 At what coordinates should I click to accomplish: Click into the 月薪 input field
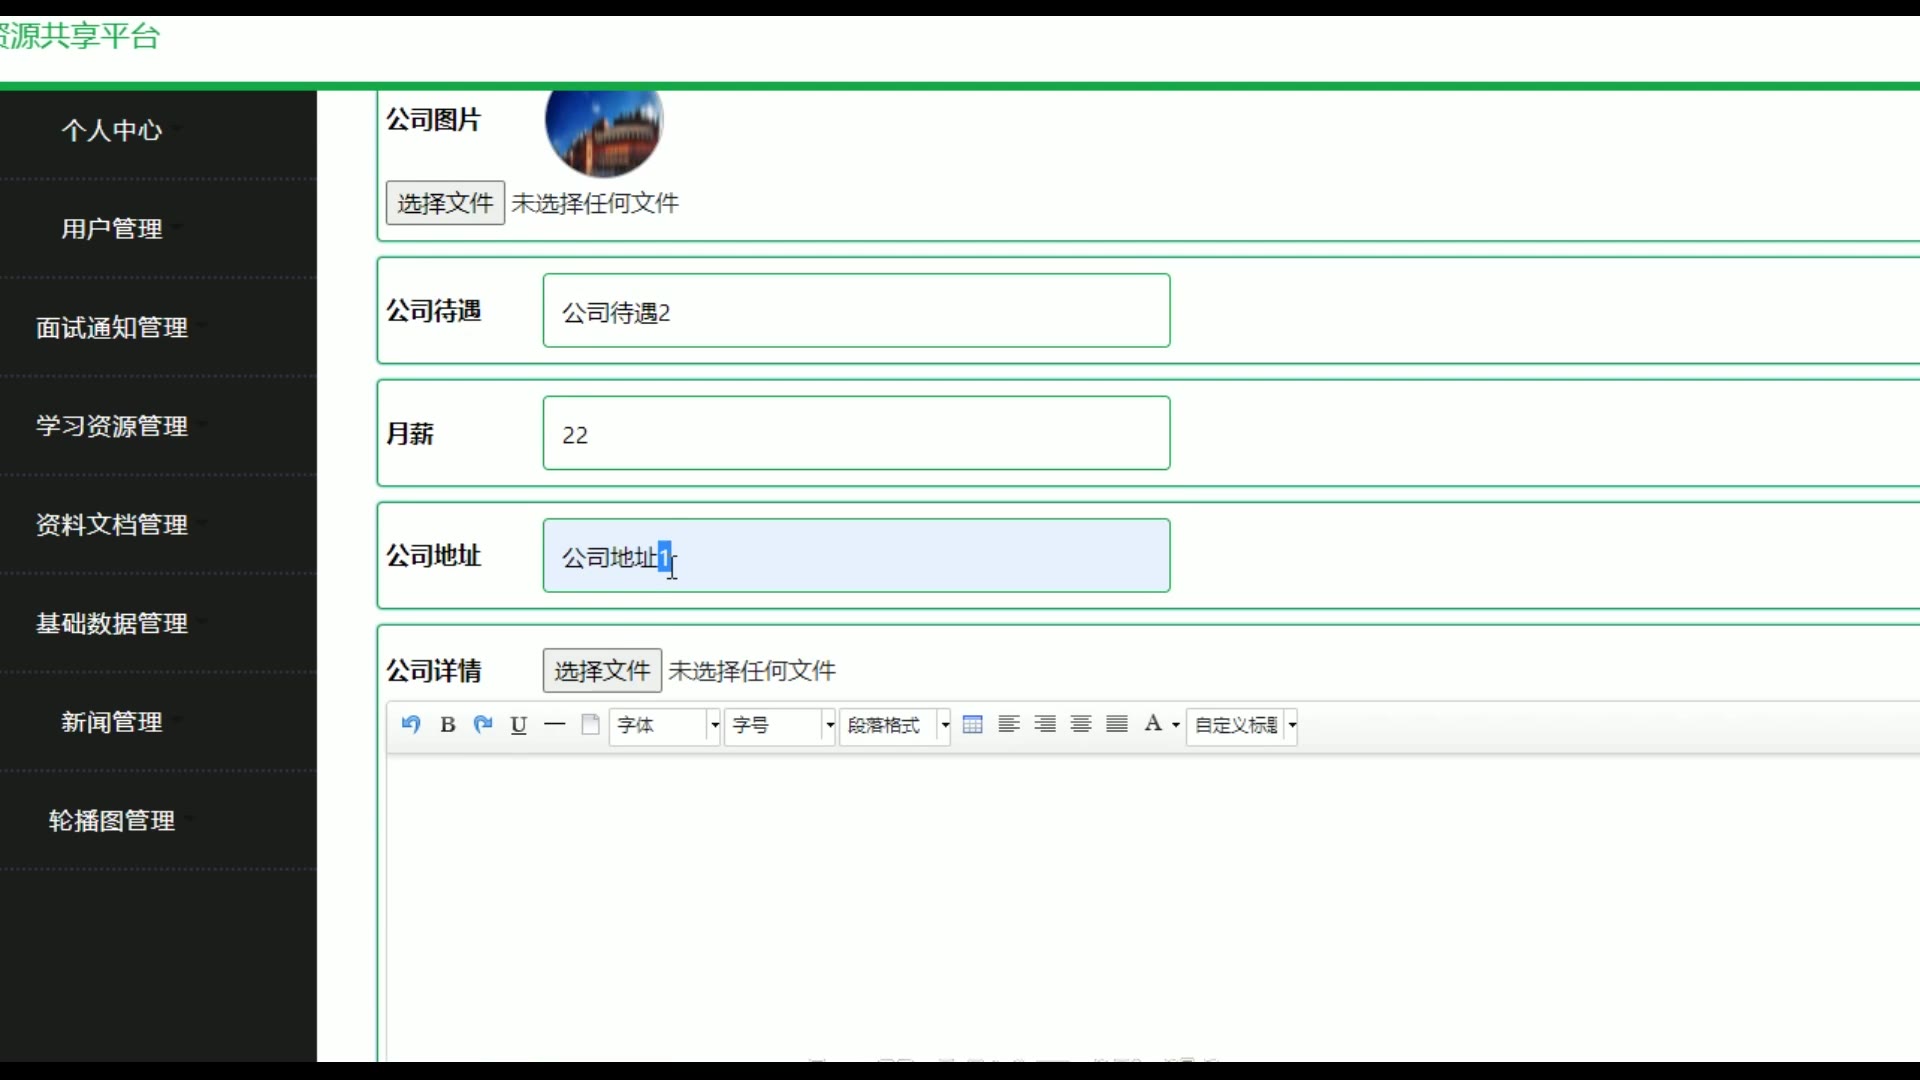coord(856,433)
